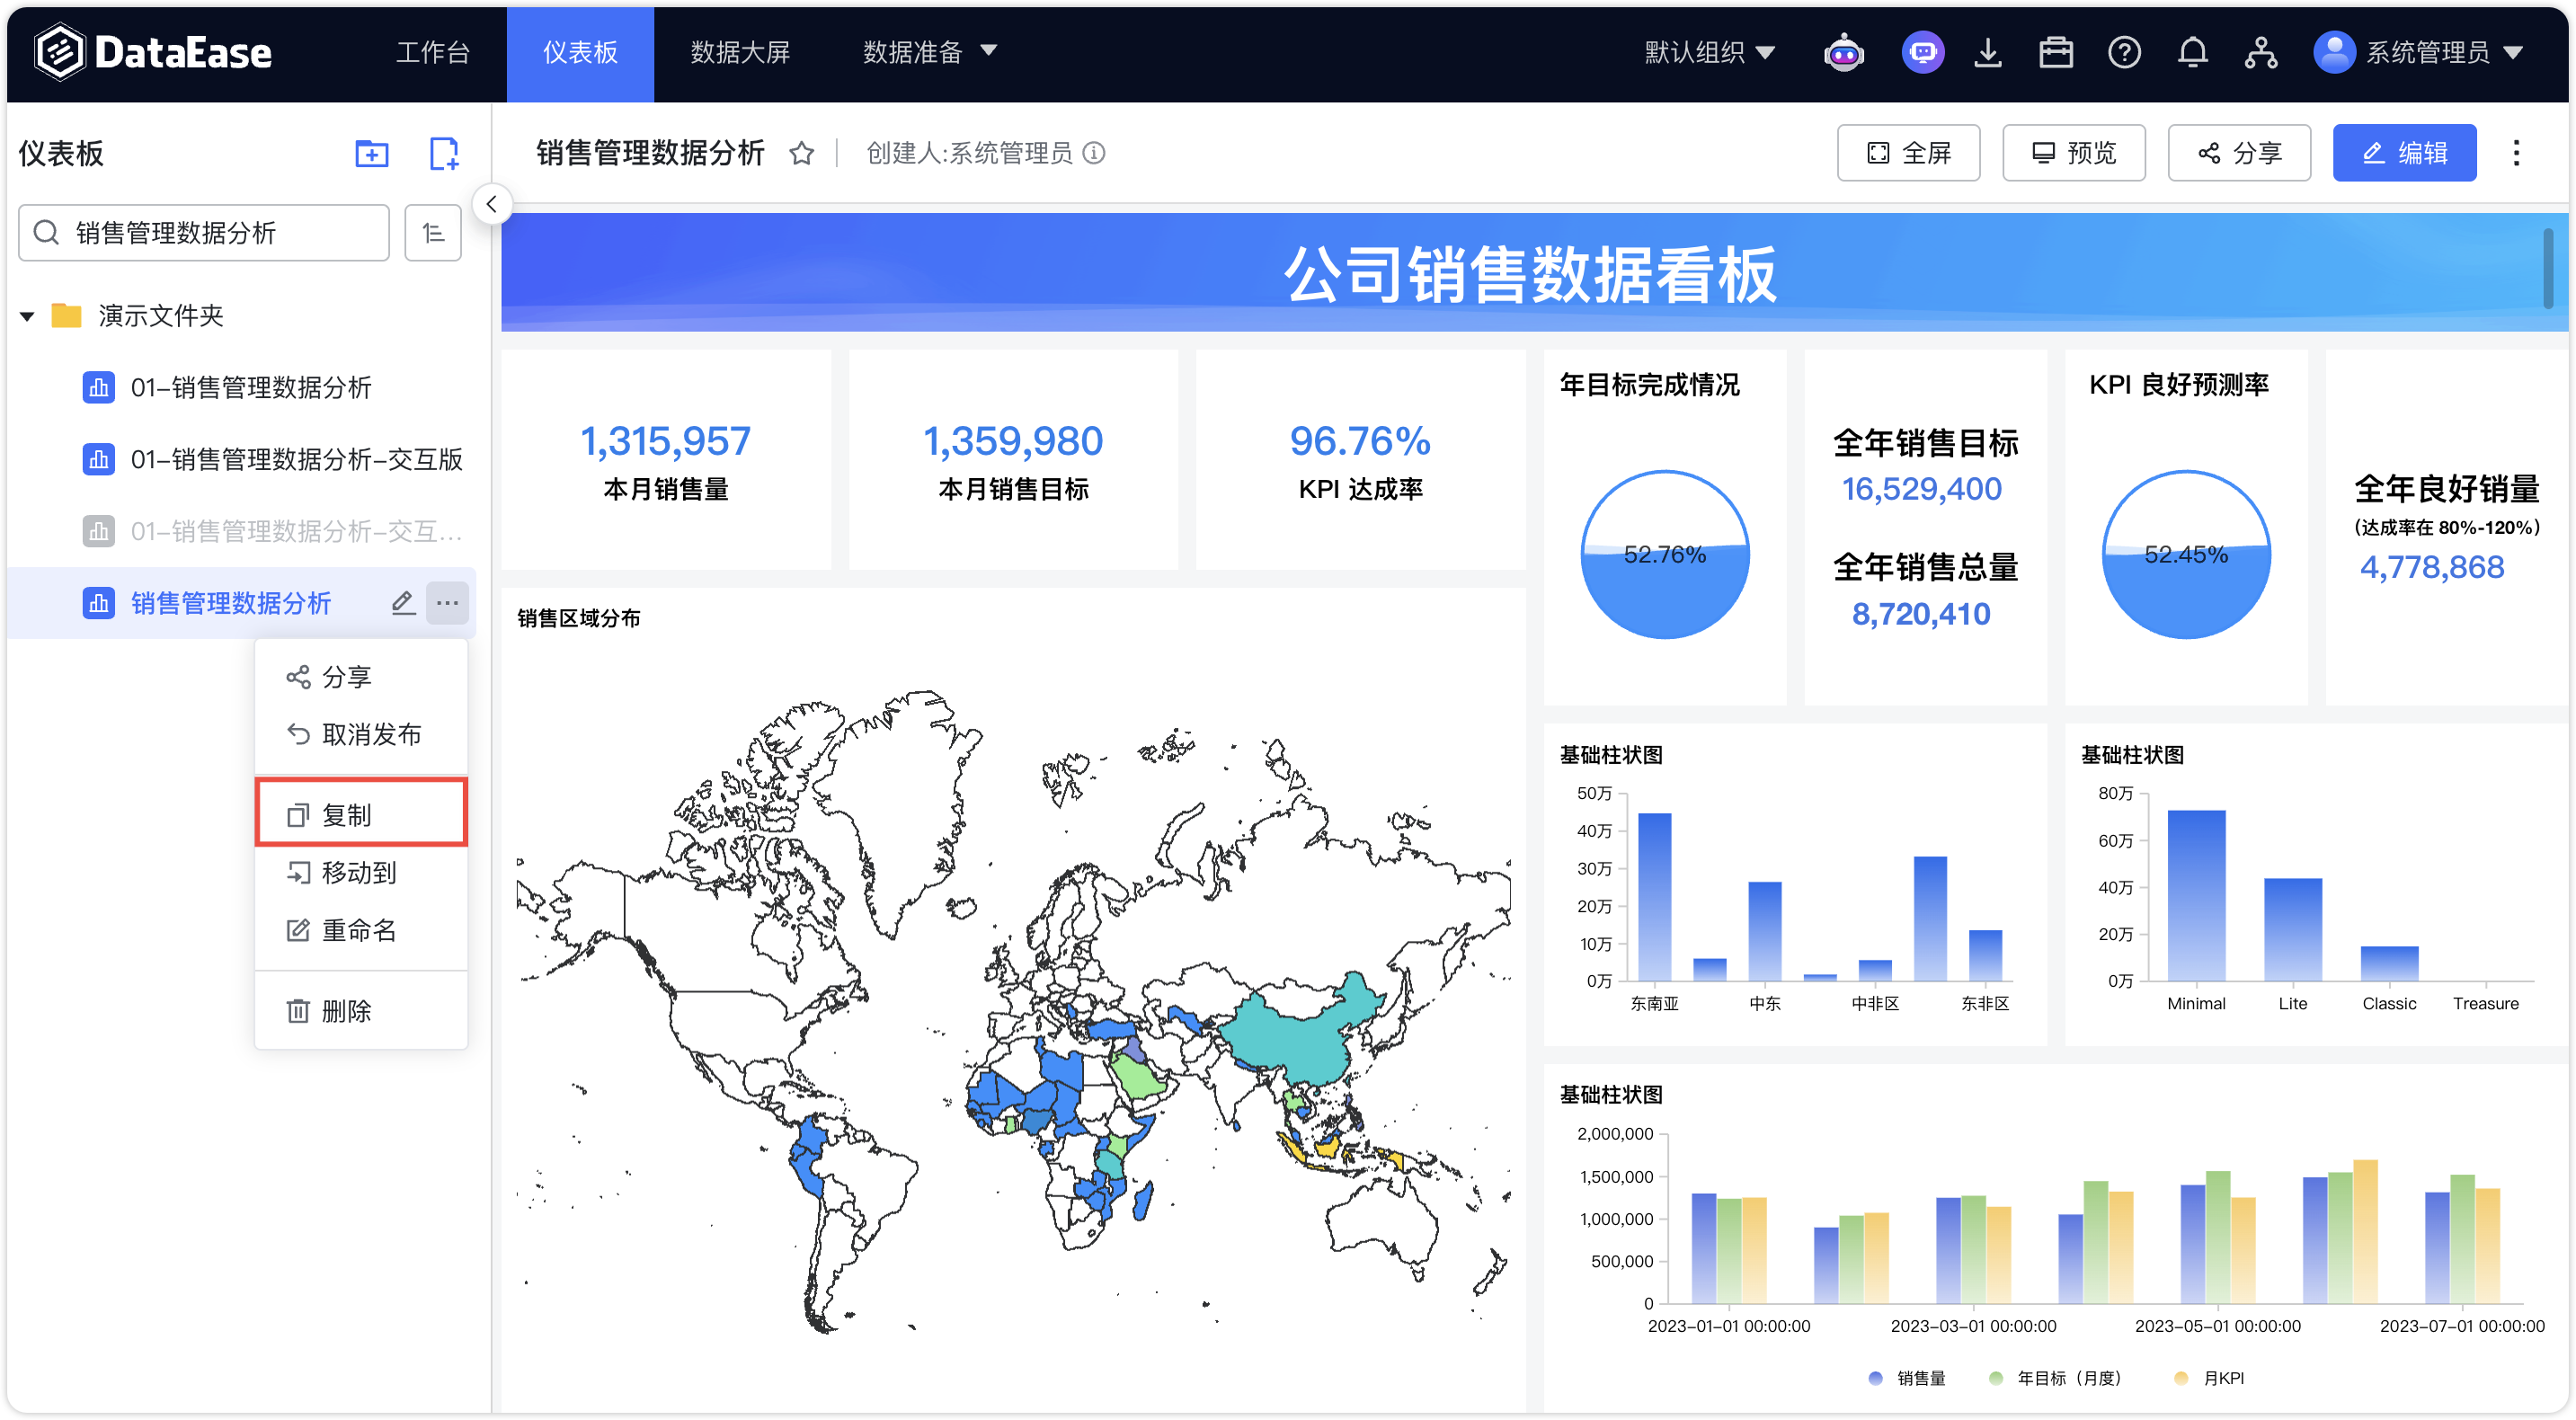Favorite the dashboard with star icon

[801, 154]
